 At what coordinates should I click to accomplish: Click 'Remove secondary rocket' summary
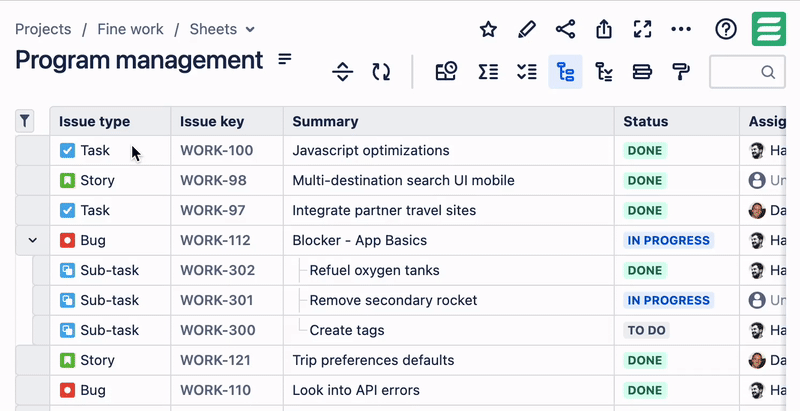[x=393, y=300]
